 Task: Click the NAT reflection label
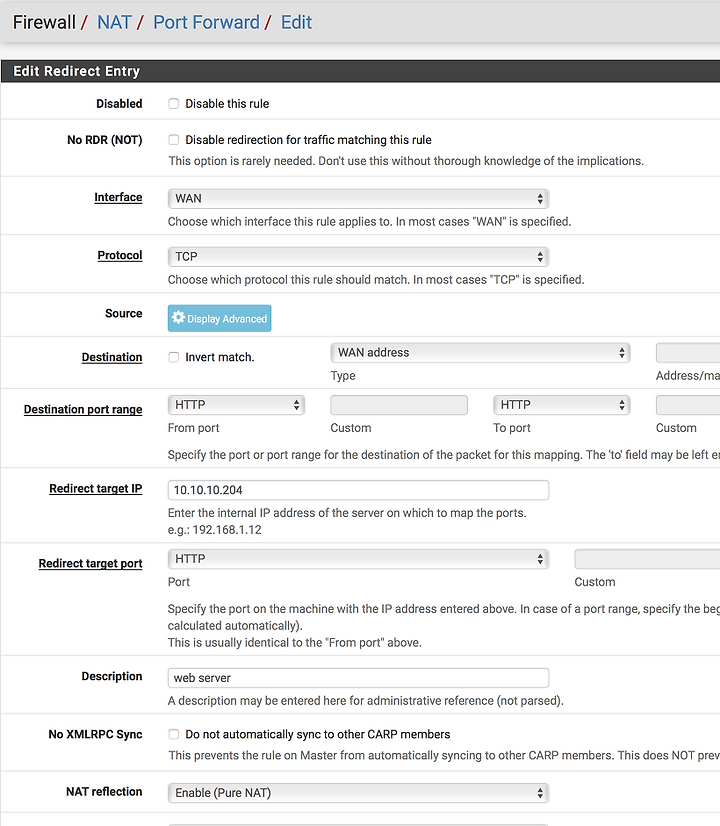(x=104, y=792)
